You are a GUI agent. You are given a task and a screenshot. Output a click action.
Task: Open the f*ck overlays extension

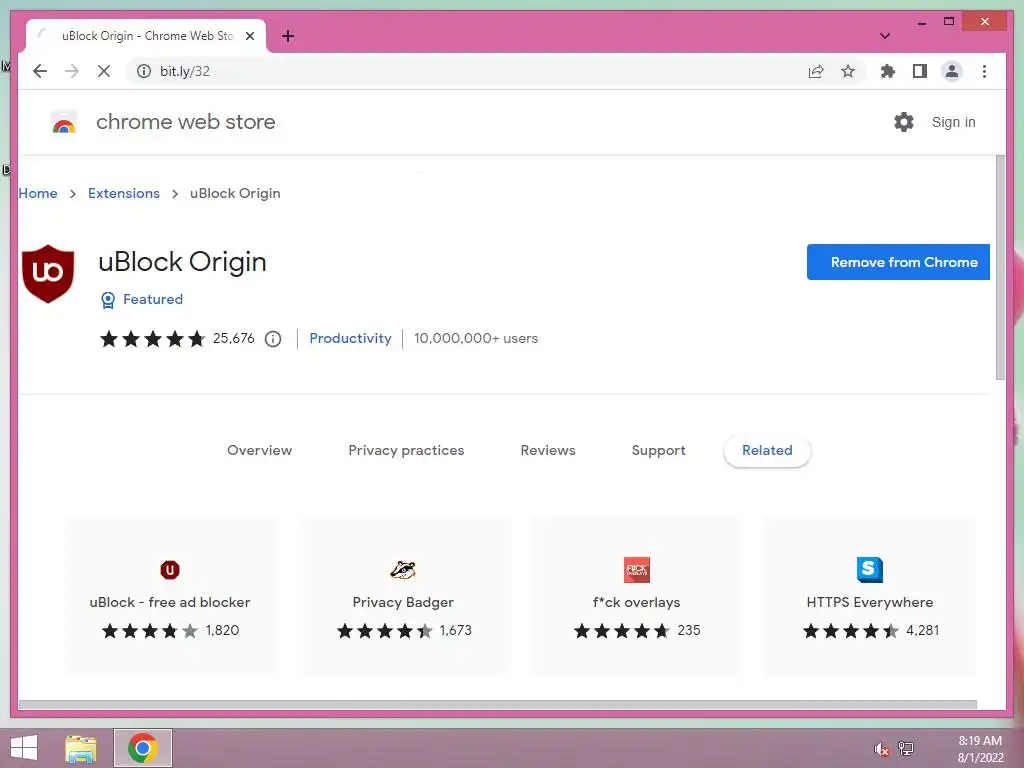(x=637, y=596)
